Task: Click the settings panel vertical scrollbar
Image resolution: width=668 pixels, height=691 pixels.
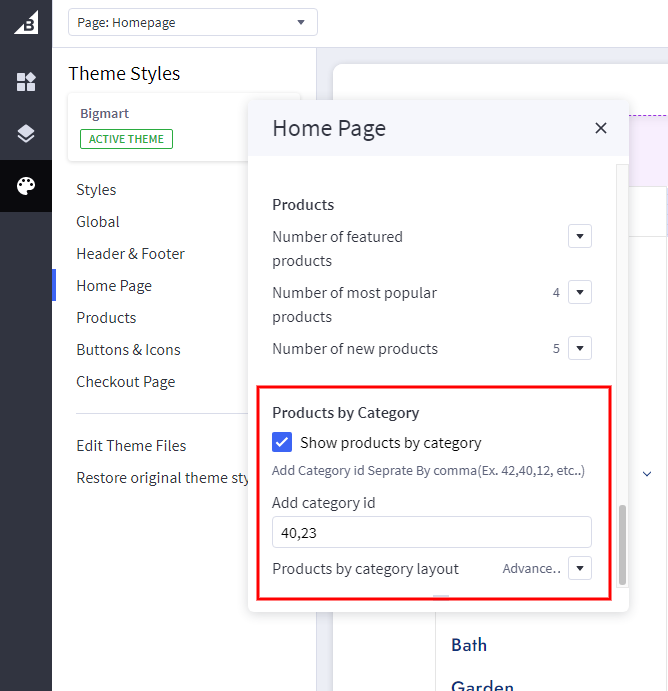Action: pos(622,544)
